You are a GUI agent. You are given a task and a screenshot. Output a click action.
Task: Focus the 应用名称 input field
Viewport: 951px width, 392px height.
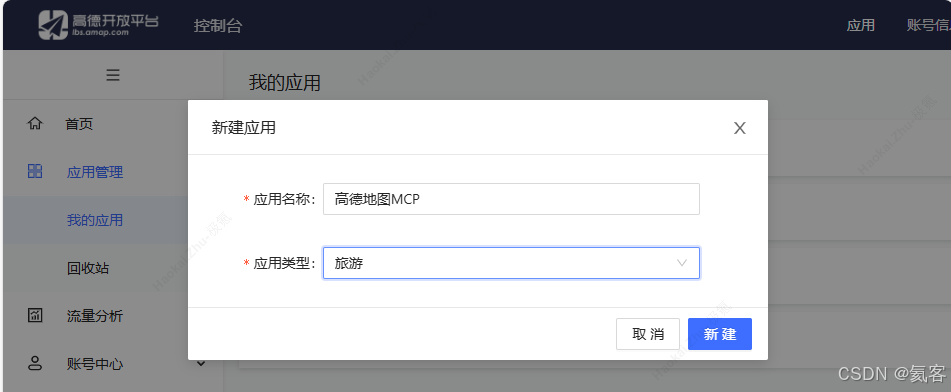(x=511, y=199)
